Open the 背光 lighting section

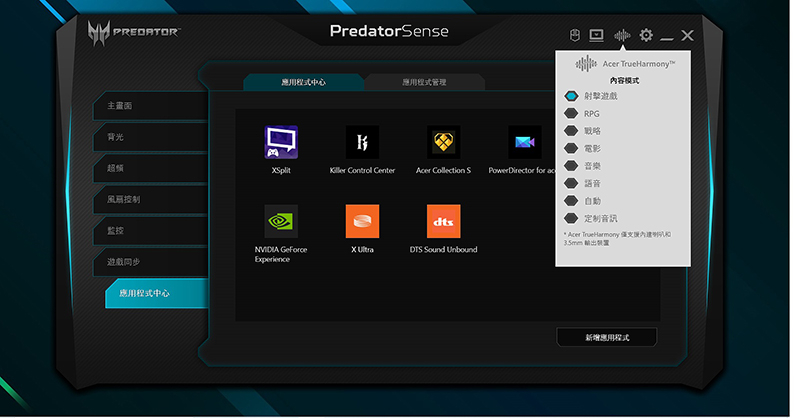(x=150, y=136)
